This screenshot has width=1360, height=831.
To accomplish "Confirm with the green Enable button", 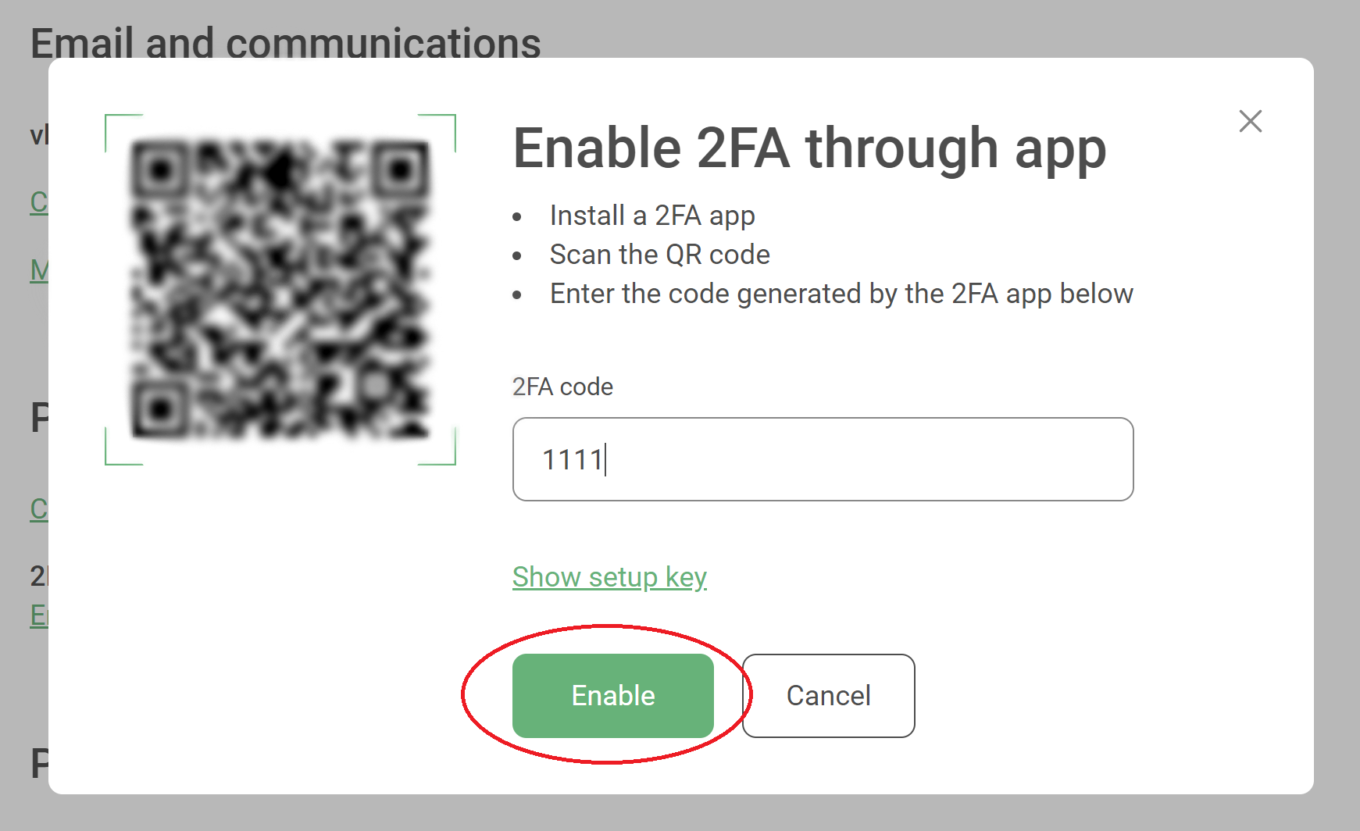I will (x=613, y=696).
